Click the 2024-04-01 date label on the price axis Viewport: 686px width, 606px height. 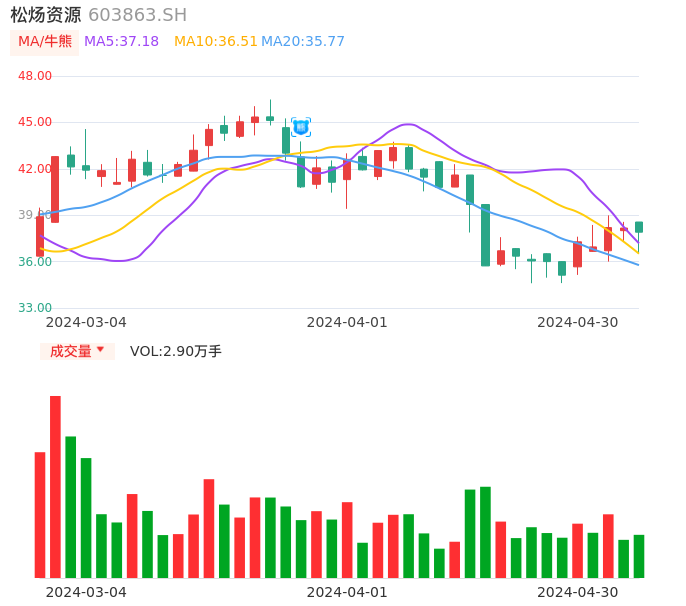pos(347,322)
